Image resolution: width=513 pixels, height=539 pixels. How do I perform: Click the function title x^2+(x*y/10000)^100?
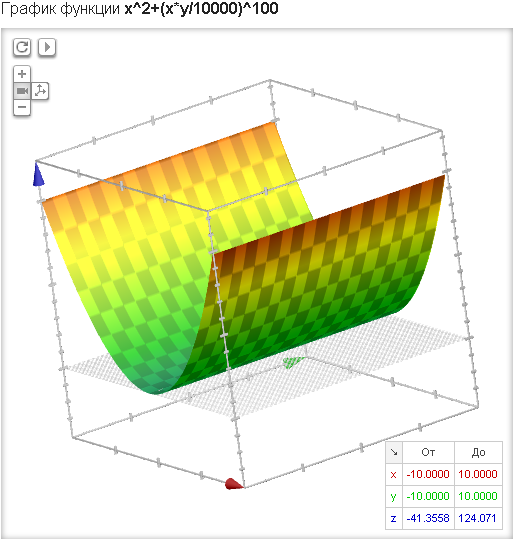(x=201, y=9)
